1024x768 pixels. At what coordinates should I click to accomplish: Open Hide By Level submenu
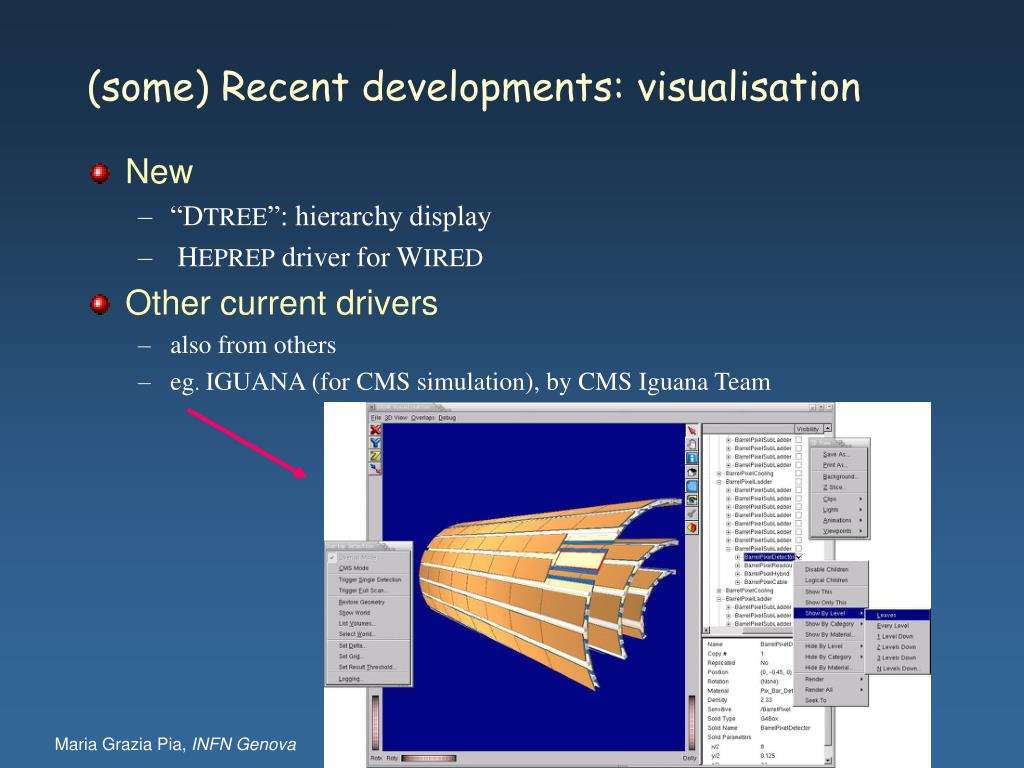click(x=831, y=646)
